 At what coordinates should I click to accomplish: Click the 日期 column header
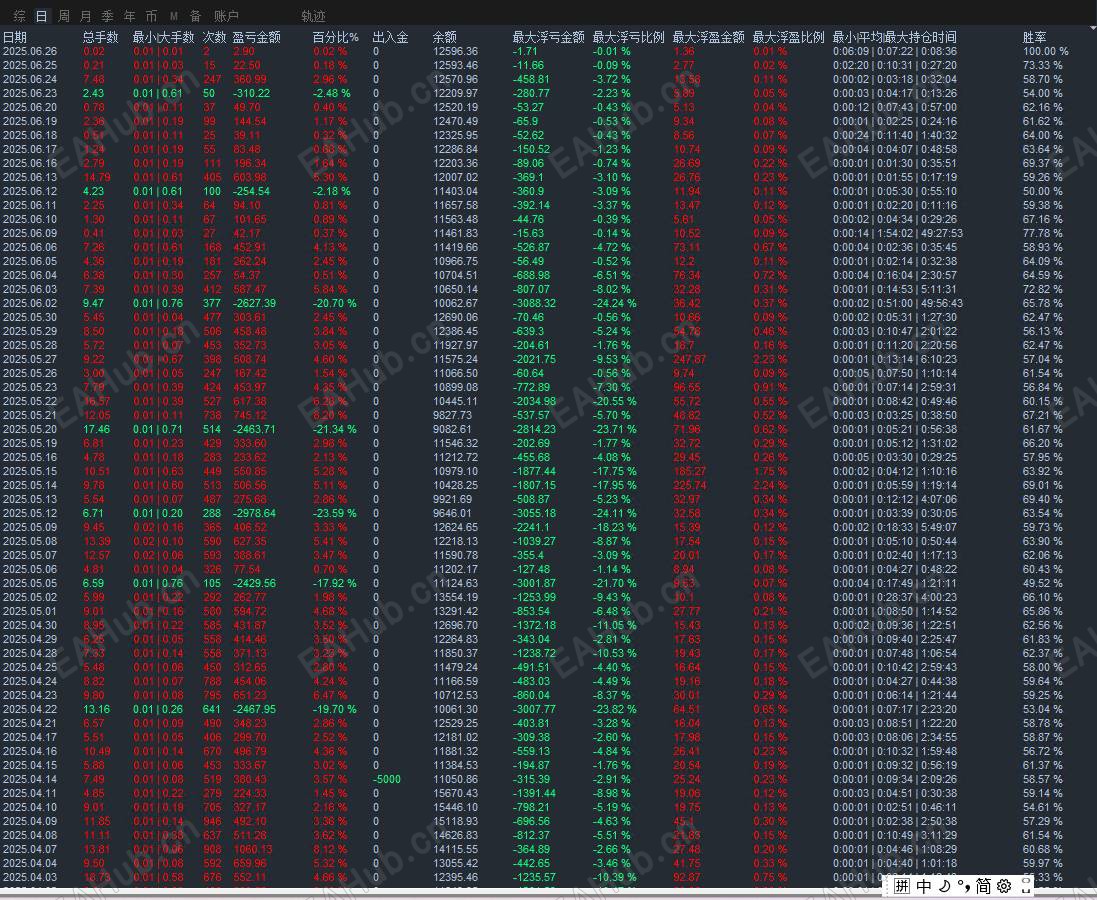click(x=15, y=37)
